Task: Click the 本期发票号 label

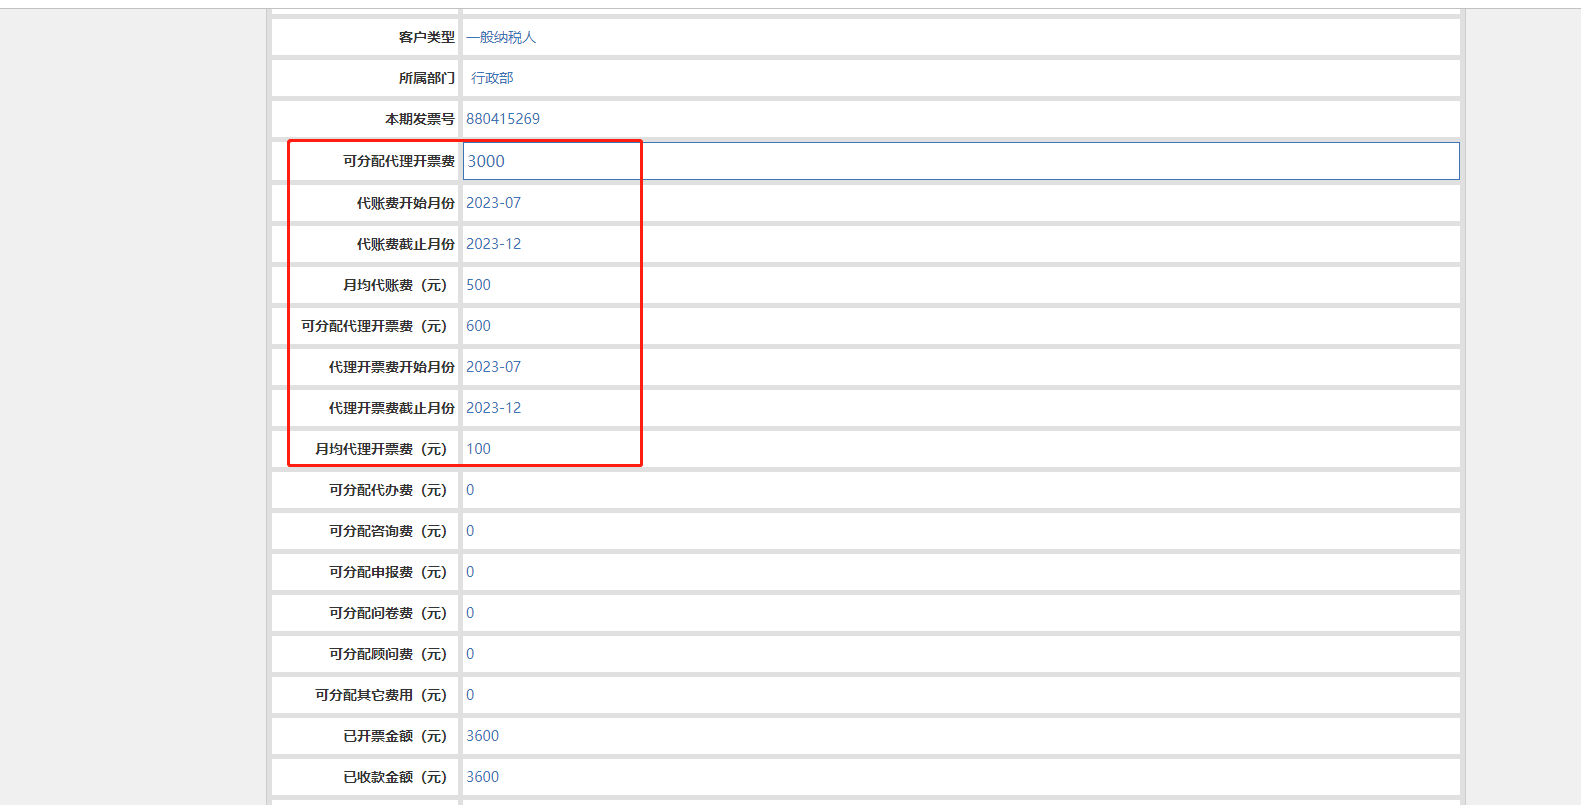Action: (x=420, y=119)
